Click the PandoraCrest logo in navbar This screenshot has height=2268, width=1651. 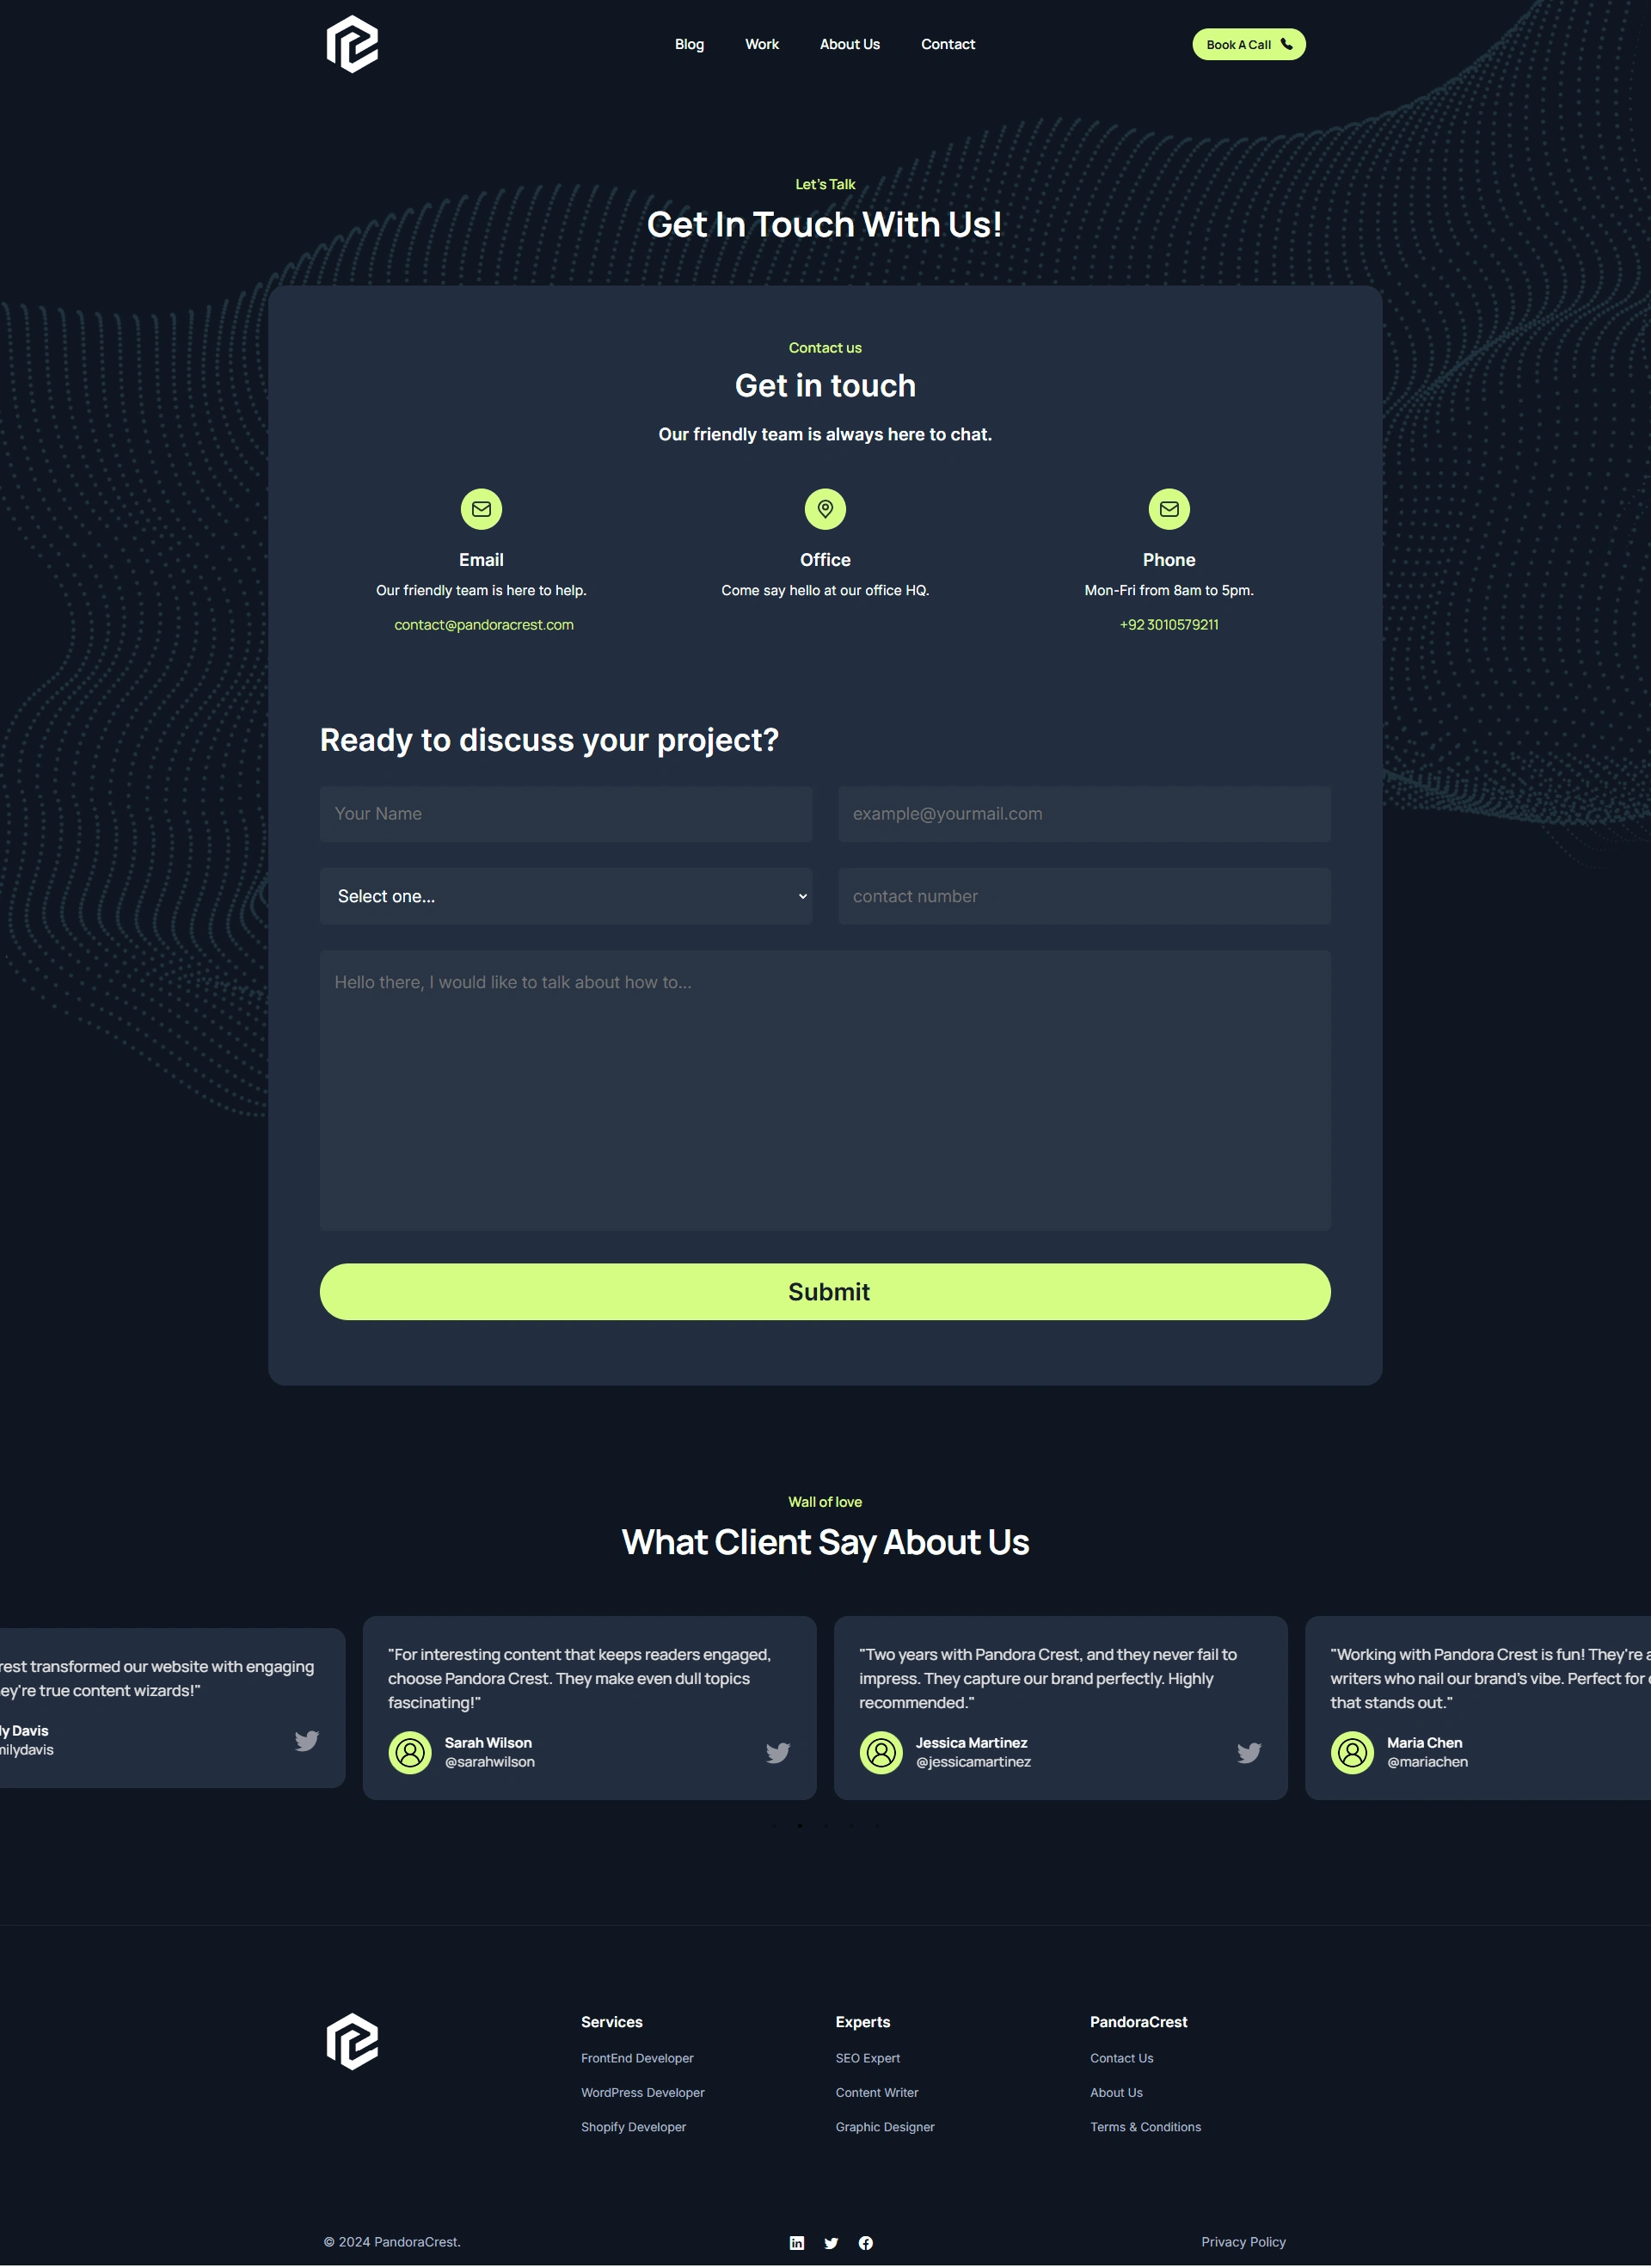click(352, 44)
